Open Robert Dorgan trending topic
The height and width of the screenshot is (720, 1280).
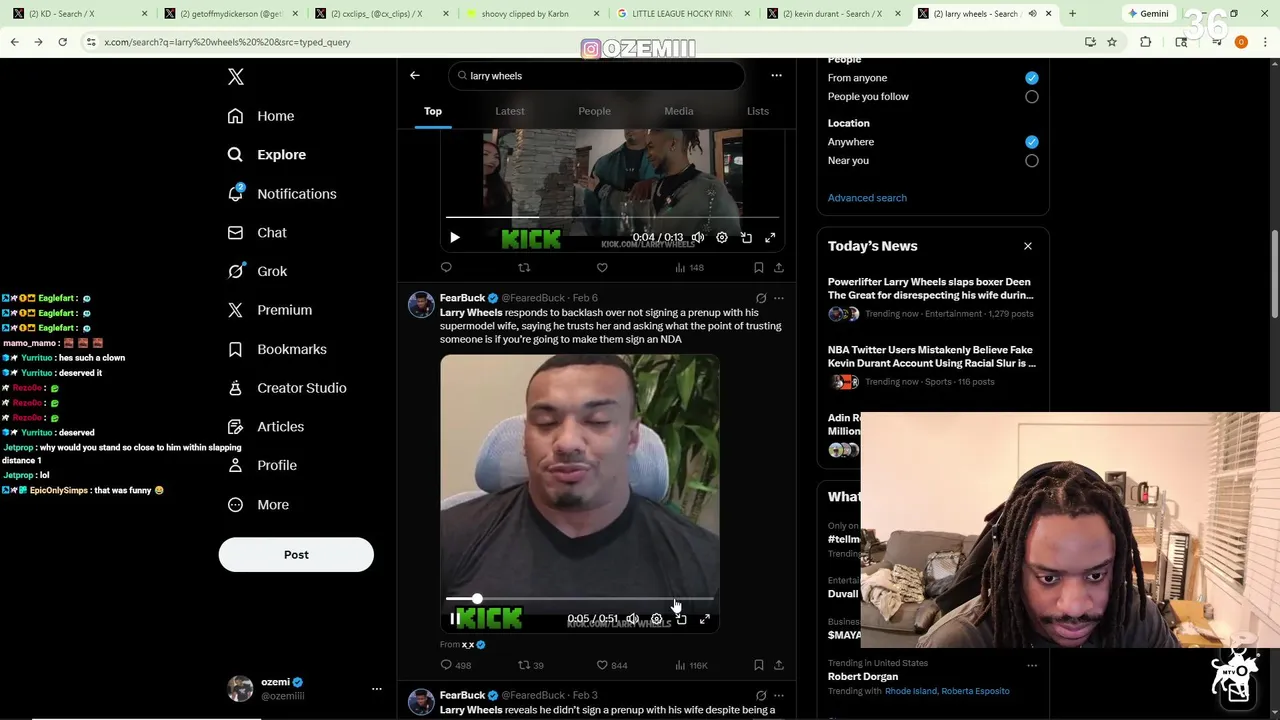pos(863,676)
